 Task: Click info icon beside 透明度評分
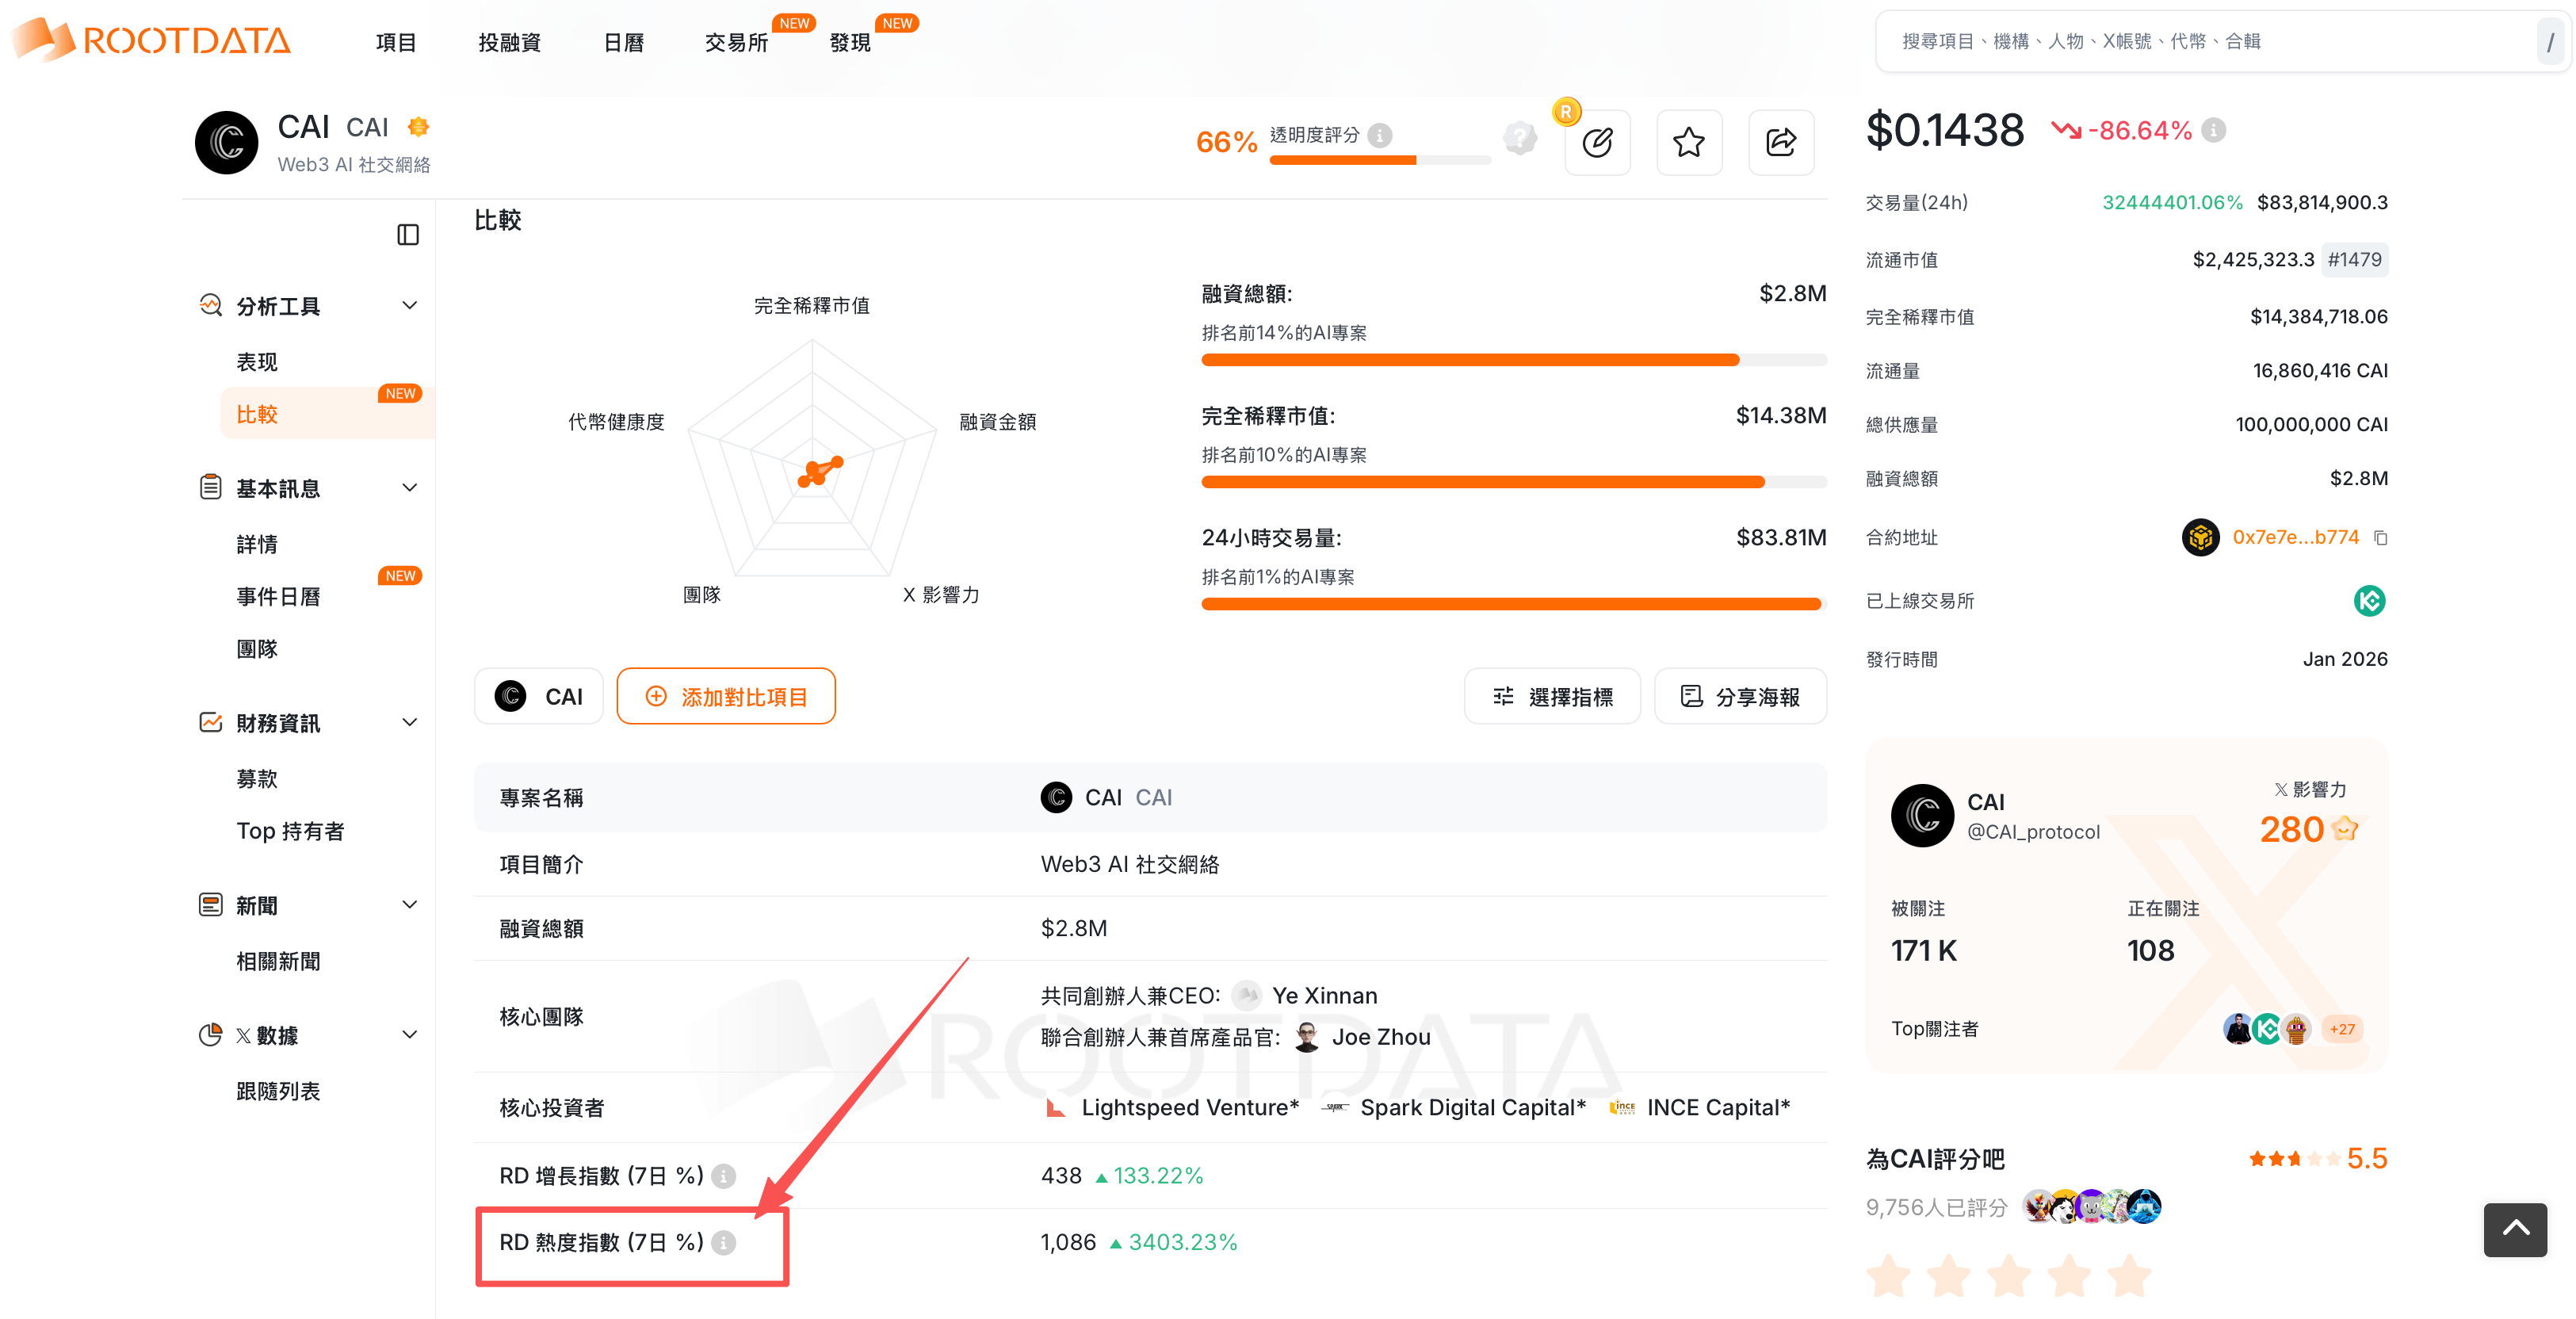click(1380, 135)
